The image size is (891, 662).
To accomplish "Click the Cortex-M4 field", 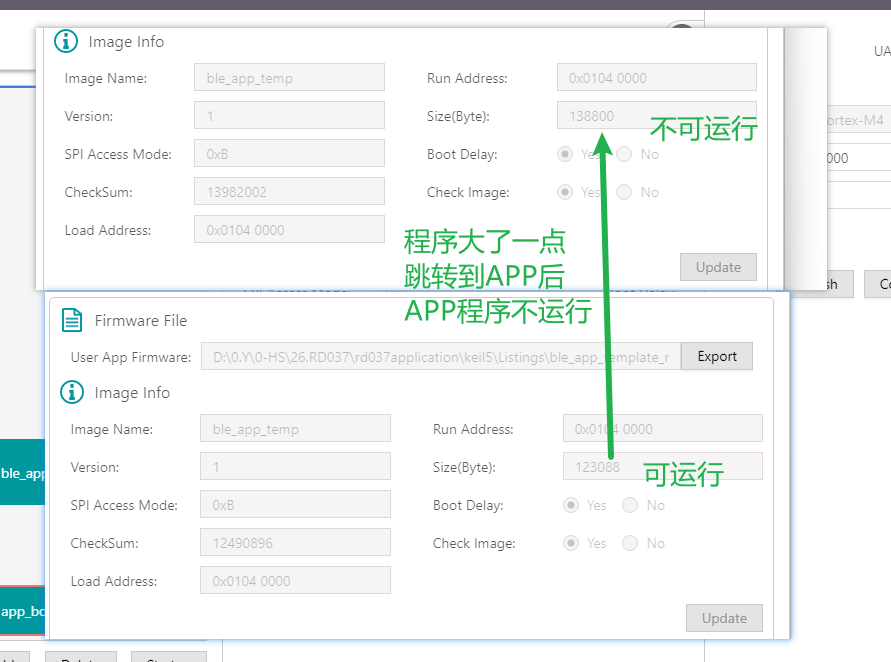I will [x=858, y=120].
